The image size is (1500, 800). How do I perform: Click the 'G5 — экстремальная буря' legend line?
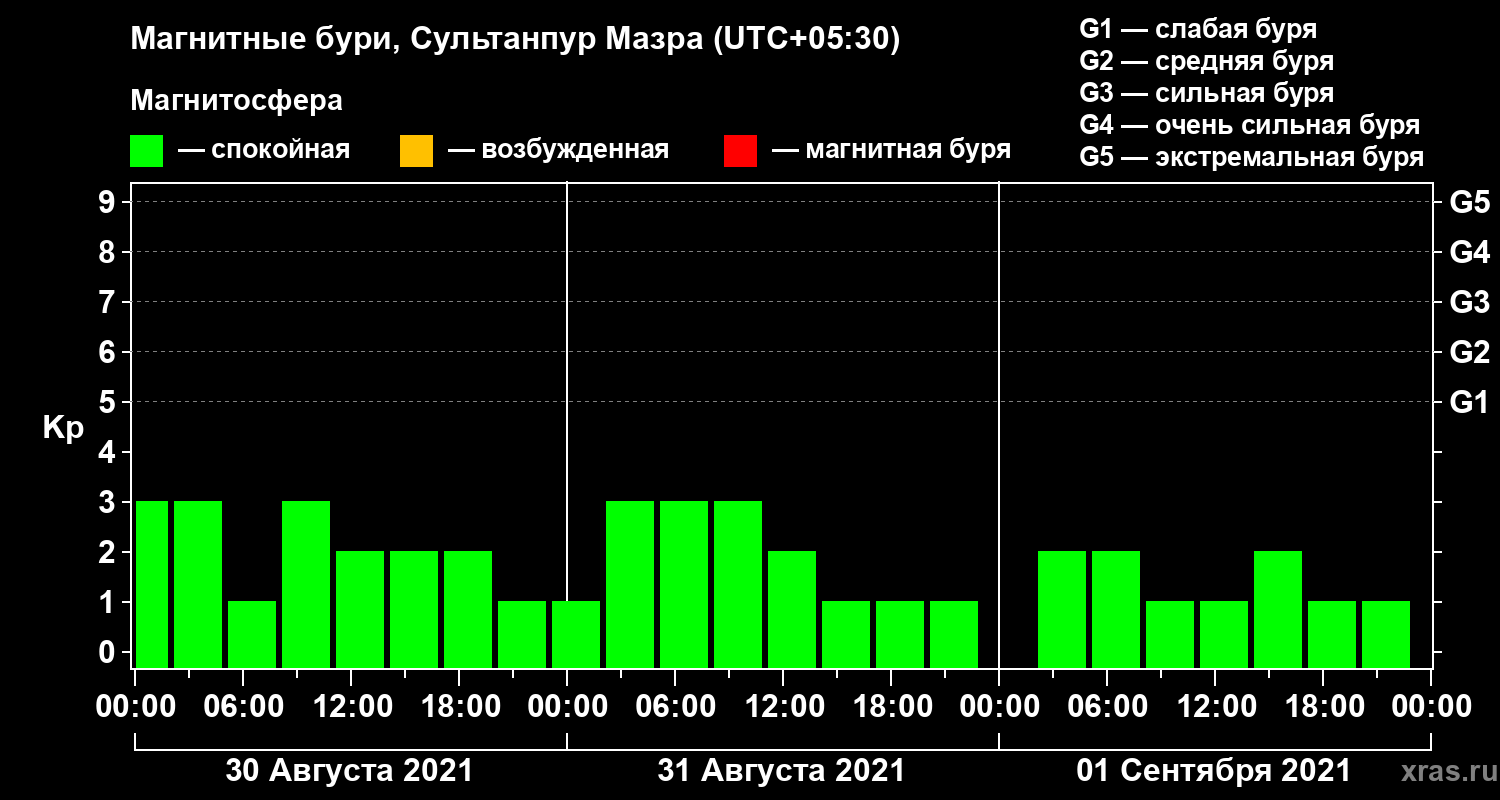tap(1252, 157)
